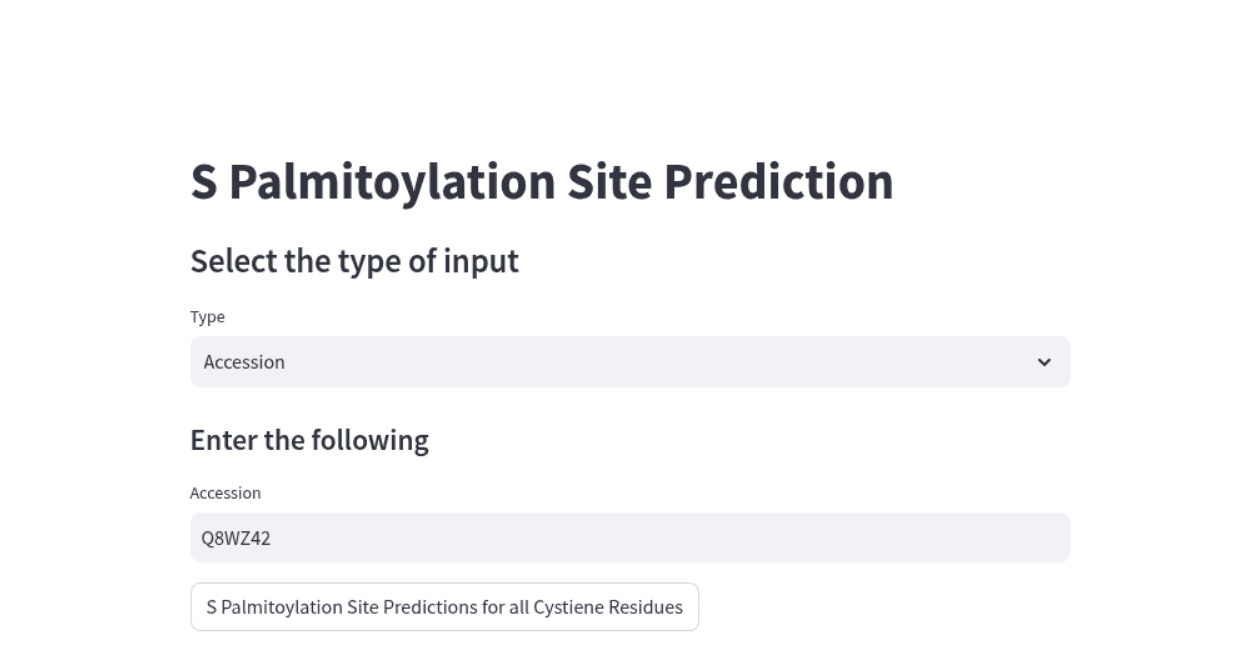Click the S Palmitoylation Site Predictions button
Image resolution: width=1257 pixels, height=672 pixels.
click(x=444, y=606)
